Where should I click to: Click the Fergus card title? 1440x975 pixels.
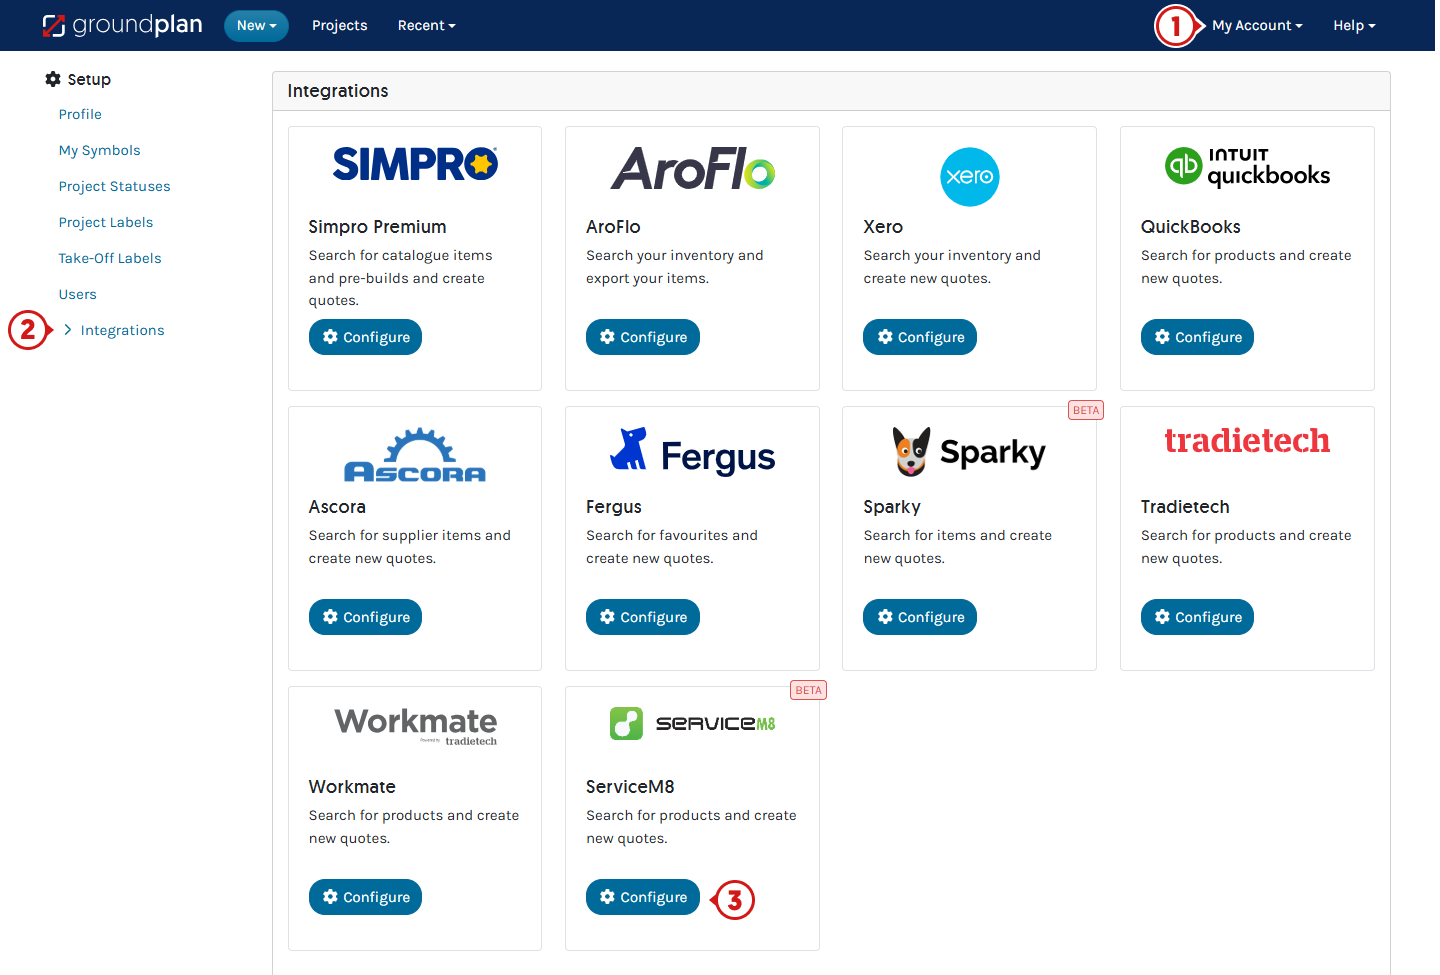614,507
